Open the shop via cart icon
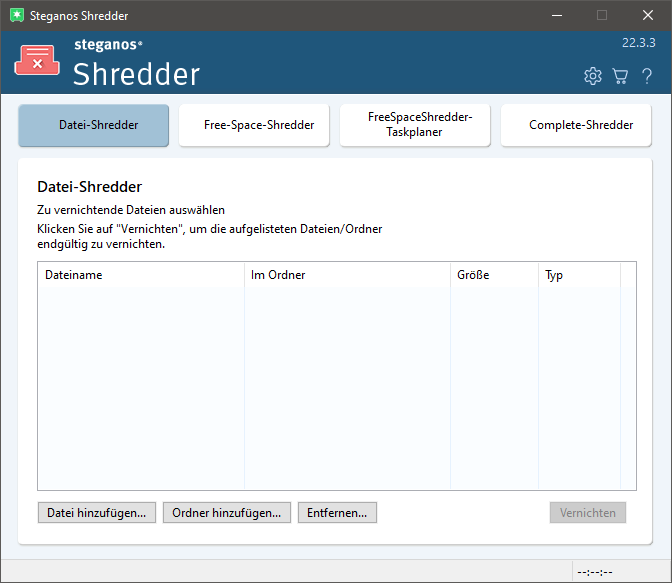This screenshot has width=672, height=583. [x=620, y=76]
